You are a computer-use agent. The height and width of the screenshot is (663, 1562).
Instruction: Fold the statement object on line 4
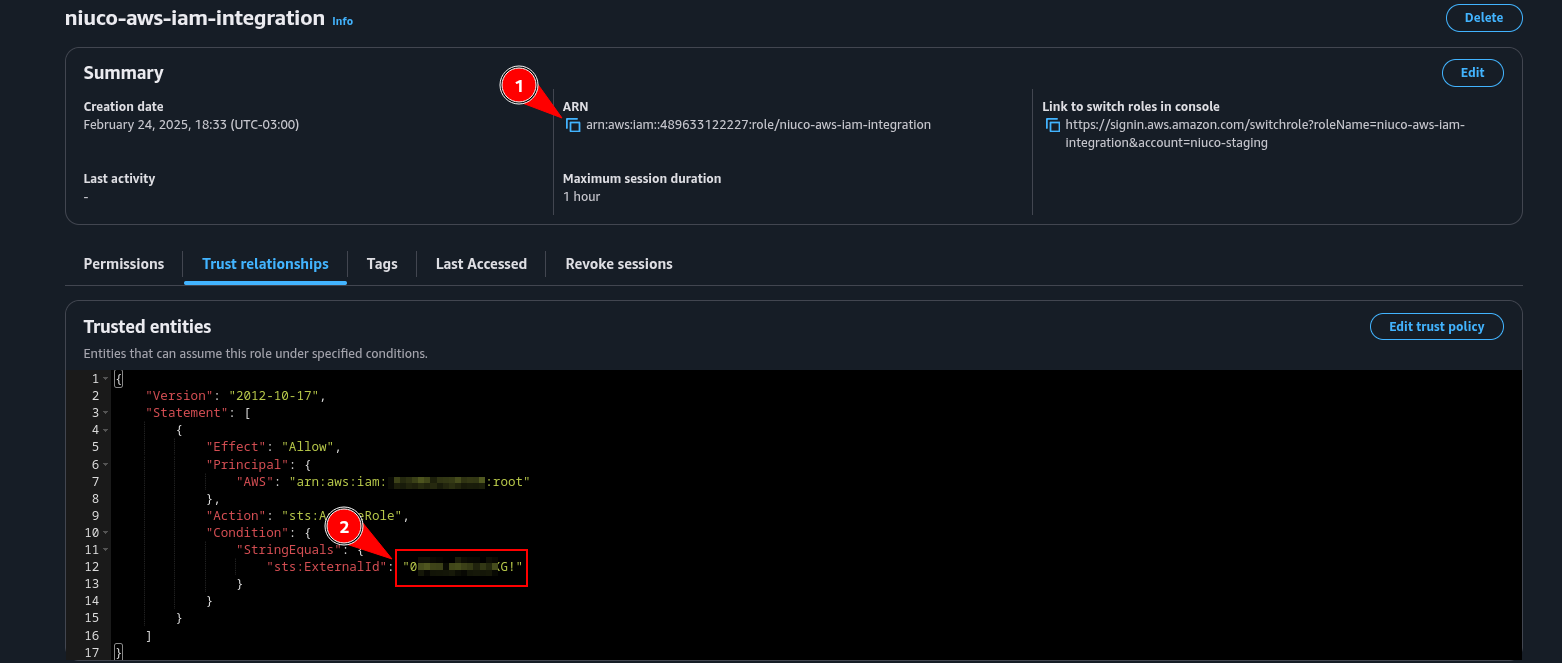point(106,430)
